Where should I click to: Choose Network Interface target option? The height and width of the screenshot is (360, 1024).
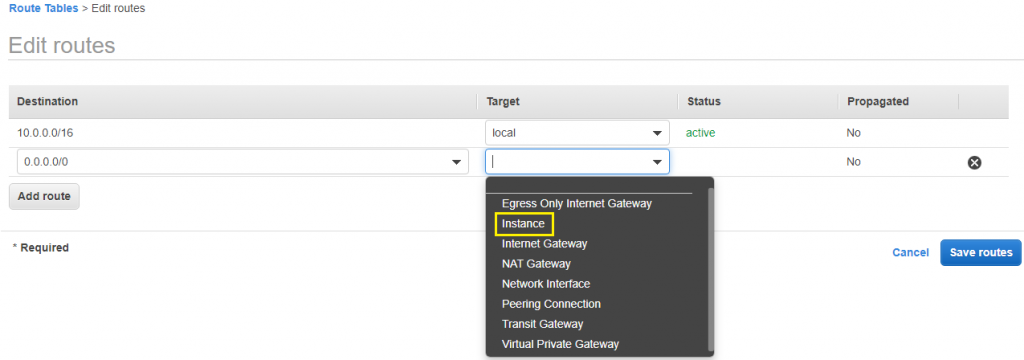(546, 284)
